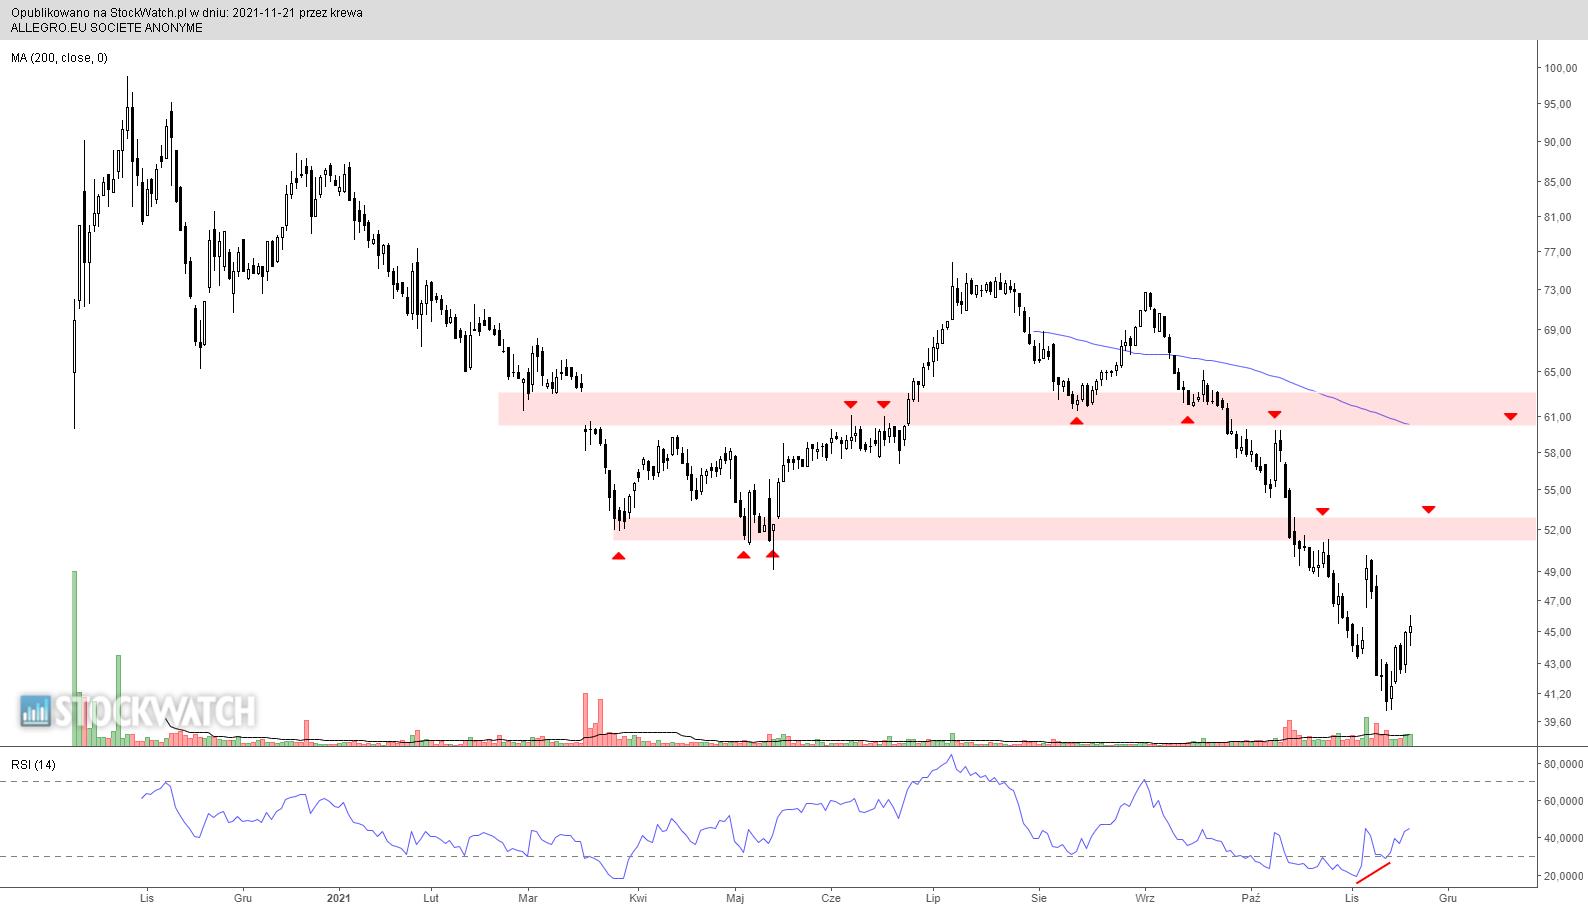Click the 90,00 price axis label
This screenshot has height=906, width=1588.
[x=1560, y=143]
